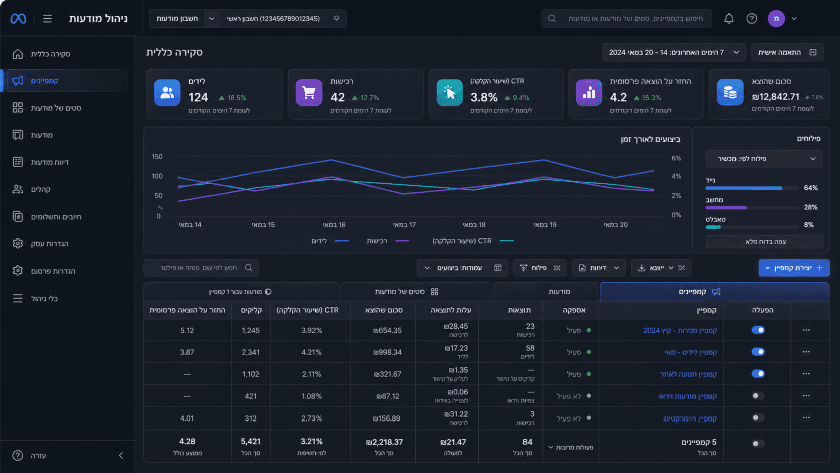Enable the קמפיין מודעות וידאו toggle
840x473 pixels.
(x=758, y=396)
